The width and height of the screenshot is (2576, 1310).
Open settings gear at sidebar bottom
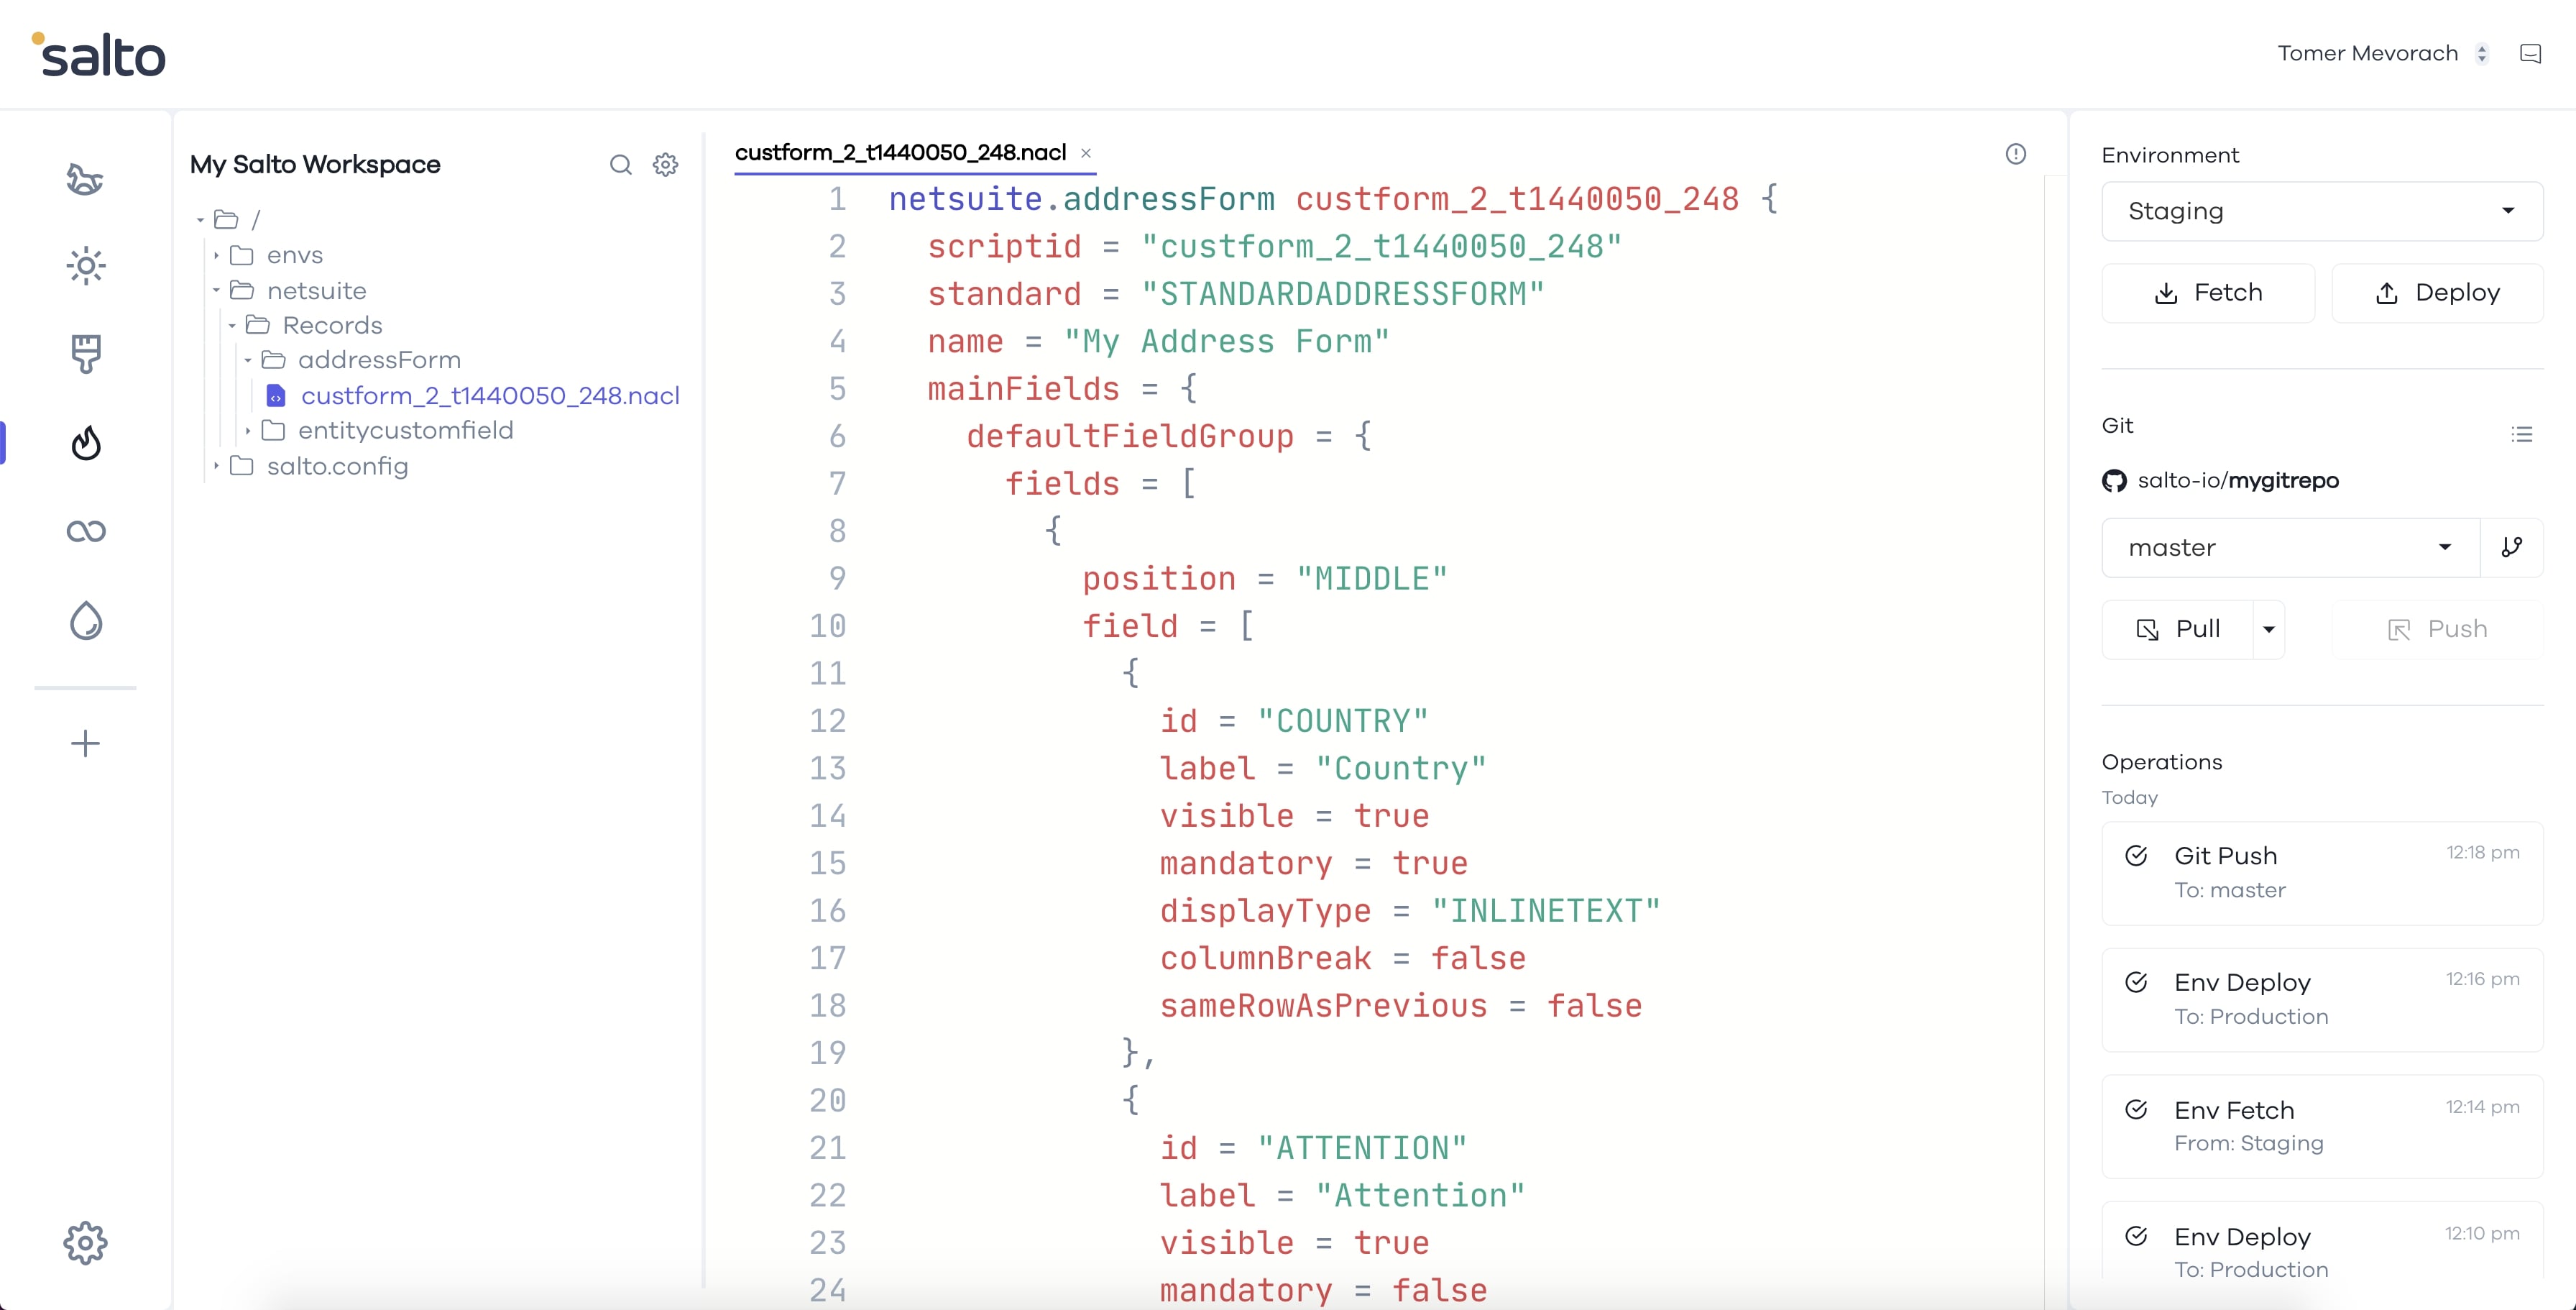(86, 1243)
